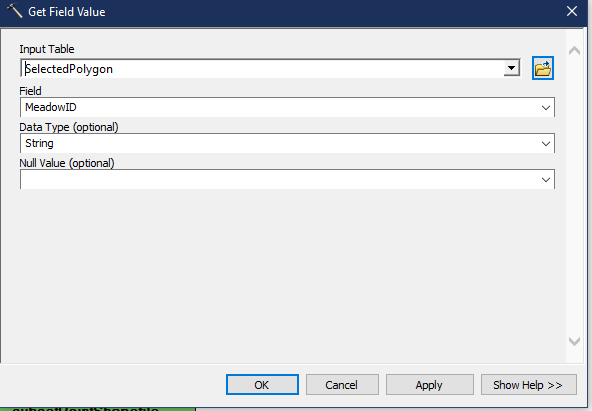The width and height of the screenshot is (592, 411).
Task: Focus the empty Null Value input box
Action: [279, 180]
